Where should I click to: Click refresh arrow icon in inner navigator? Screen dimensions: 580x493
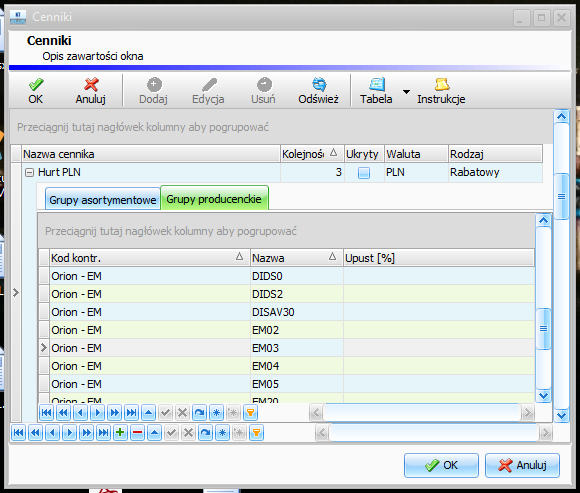[199, 412]
